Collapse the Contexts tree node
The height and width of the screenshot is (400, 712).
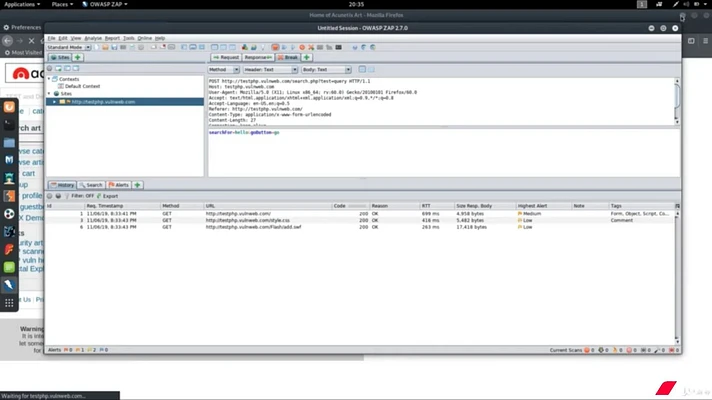(49, 79)
